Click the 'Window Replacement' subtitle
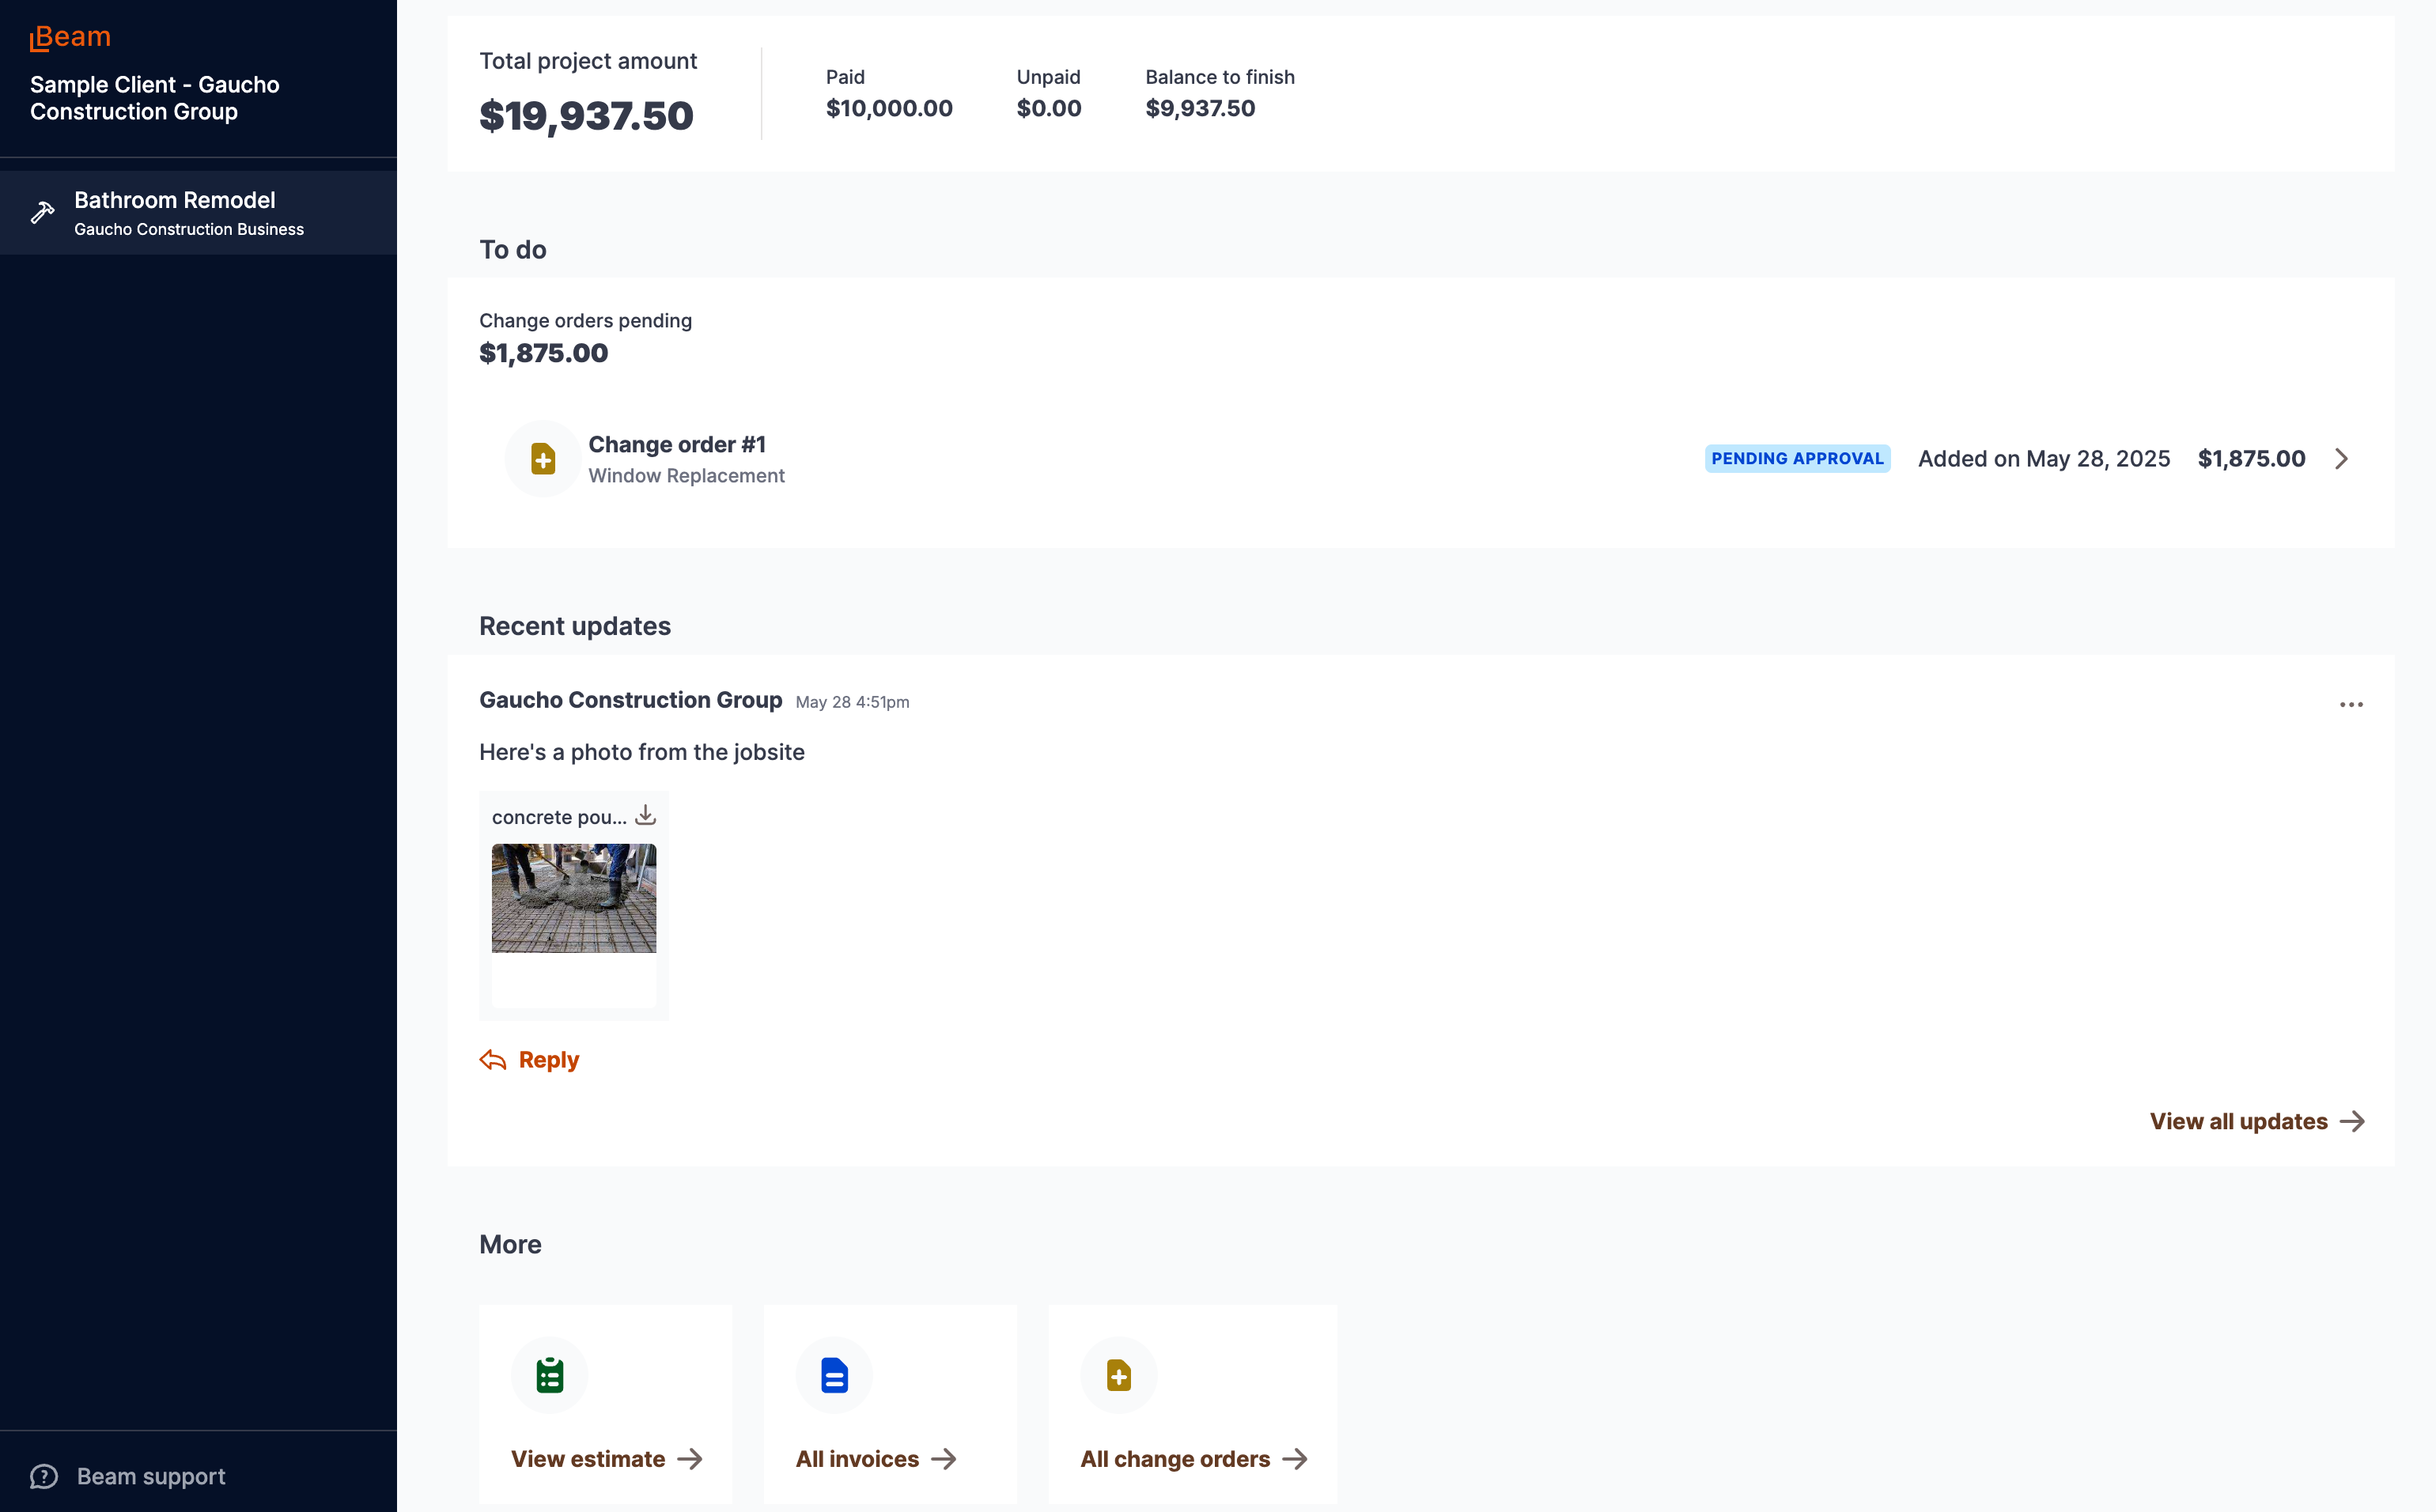Screen dimensions: 2436x1512 686,476
